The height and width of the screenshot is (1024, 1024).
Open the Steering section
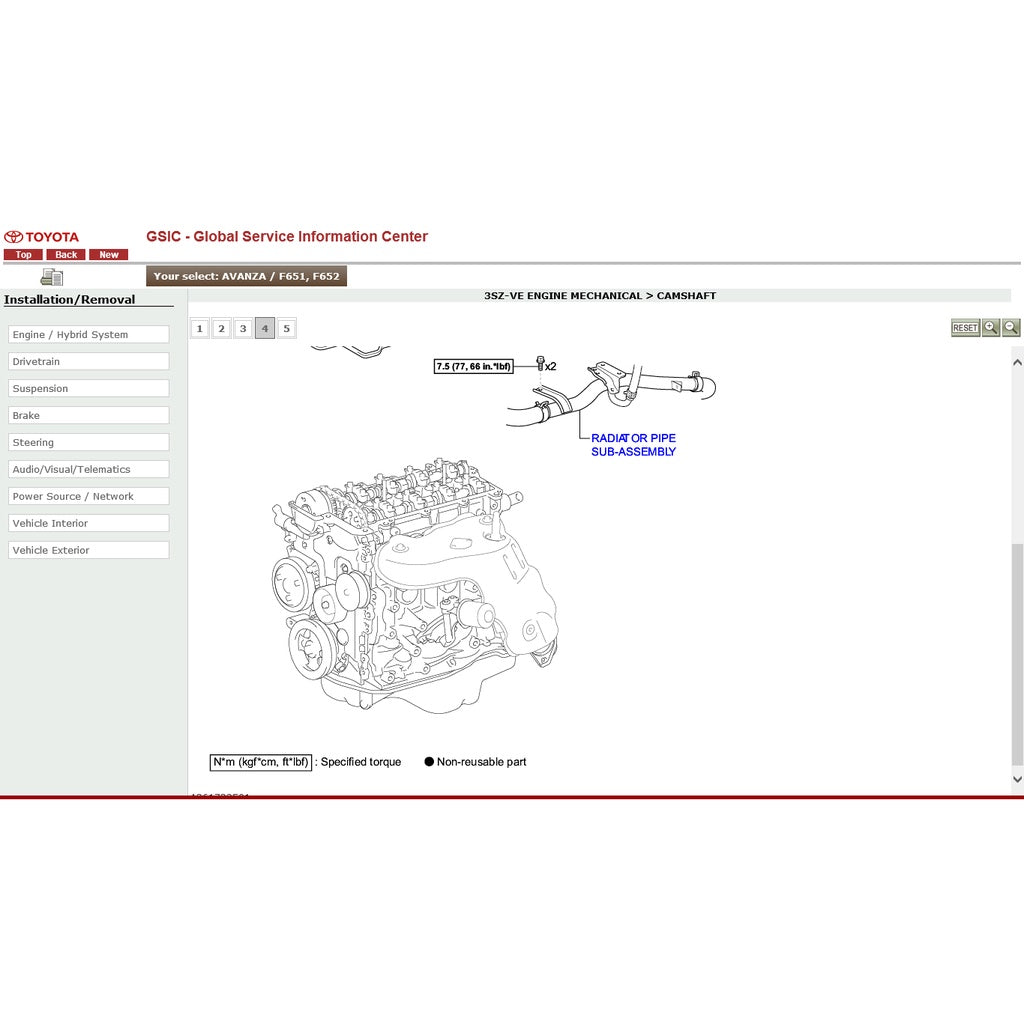(88, 442)
